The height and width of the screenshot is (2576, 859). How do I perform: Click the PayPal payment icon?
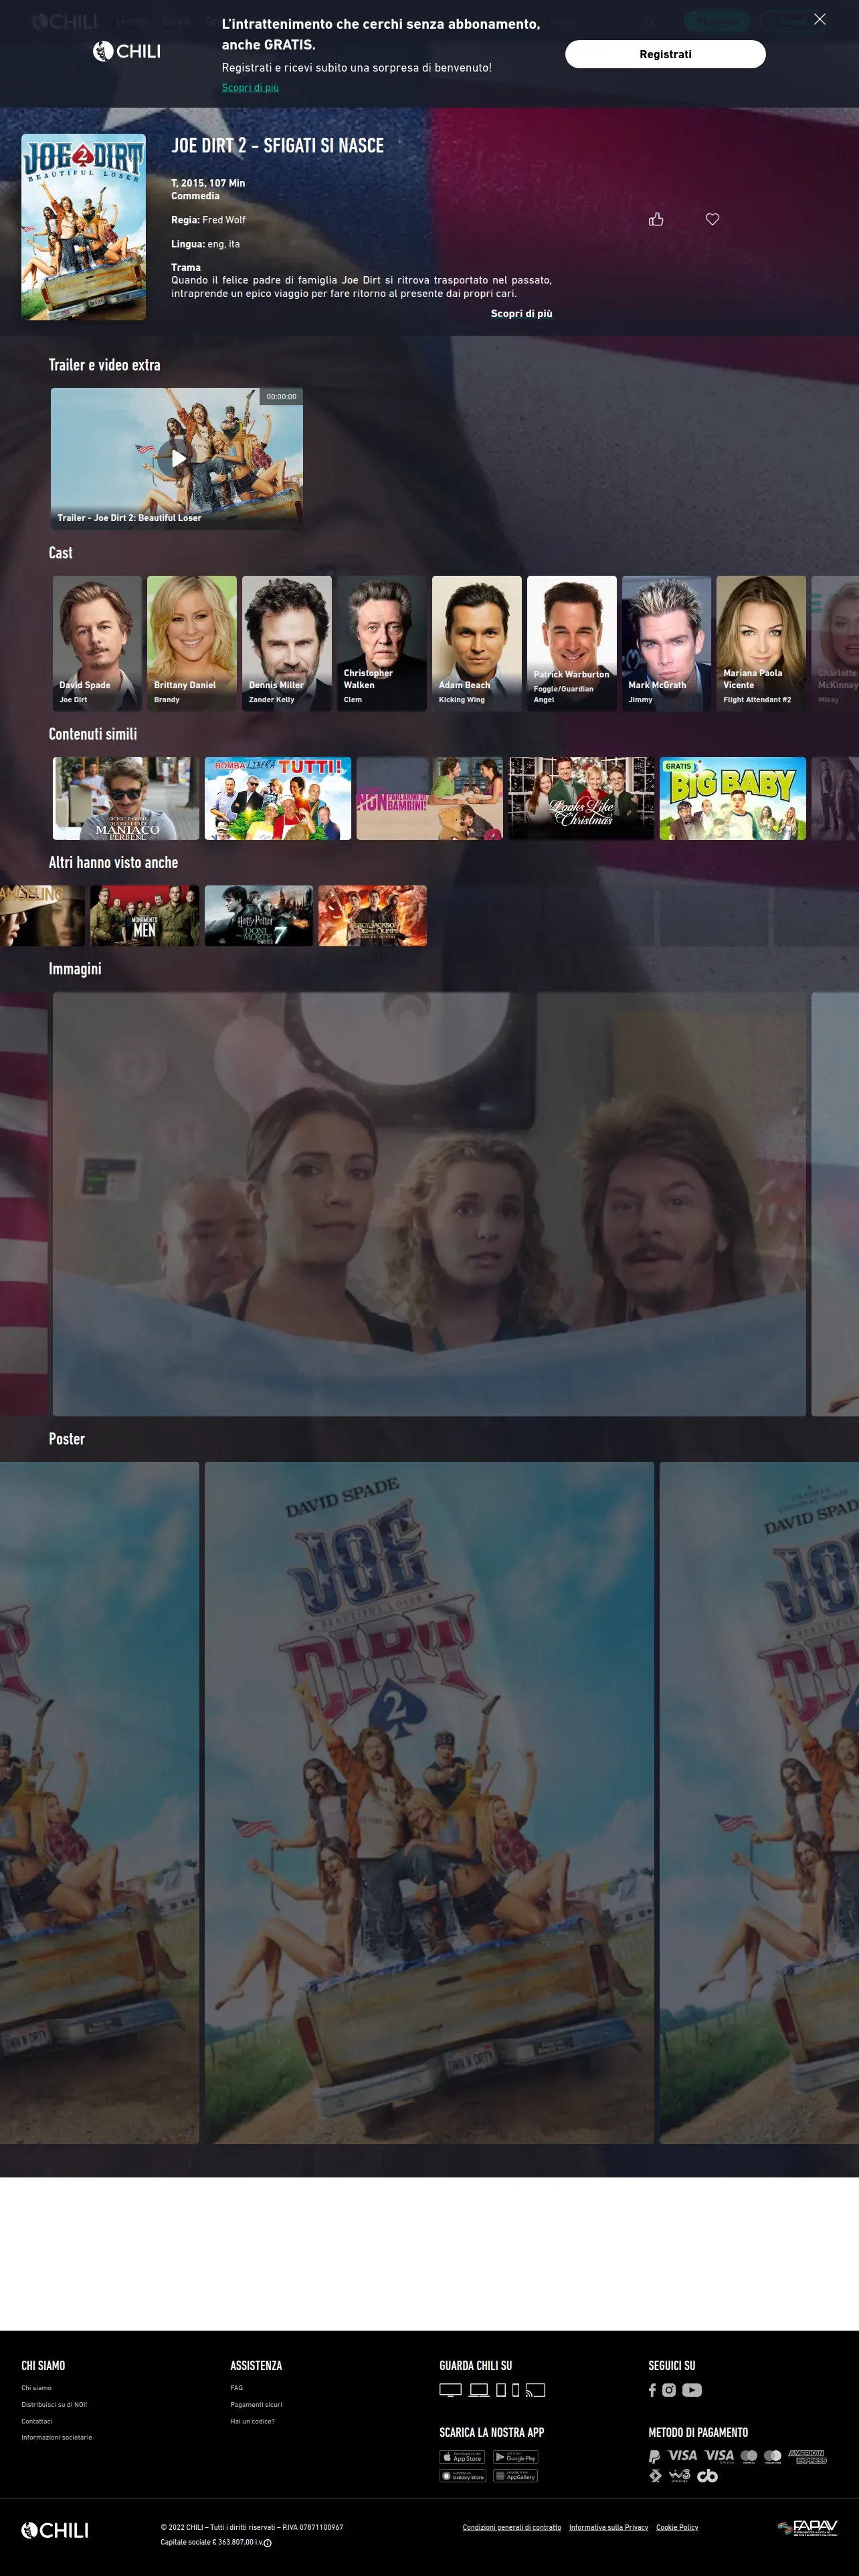click(x=654, y=2456)
